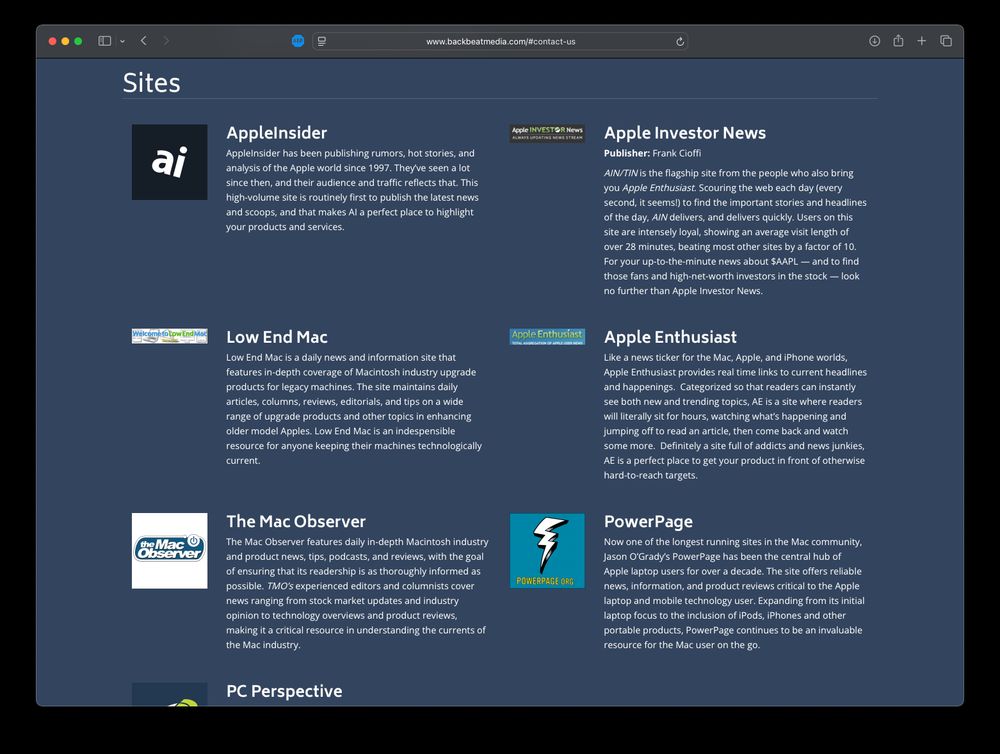
Task: Open the page settings icon in address bar
Action: 322,41
